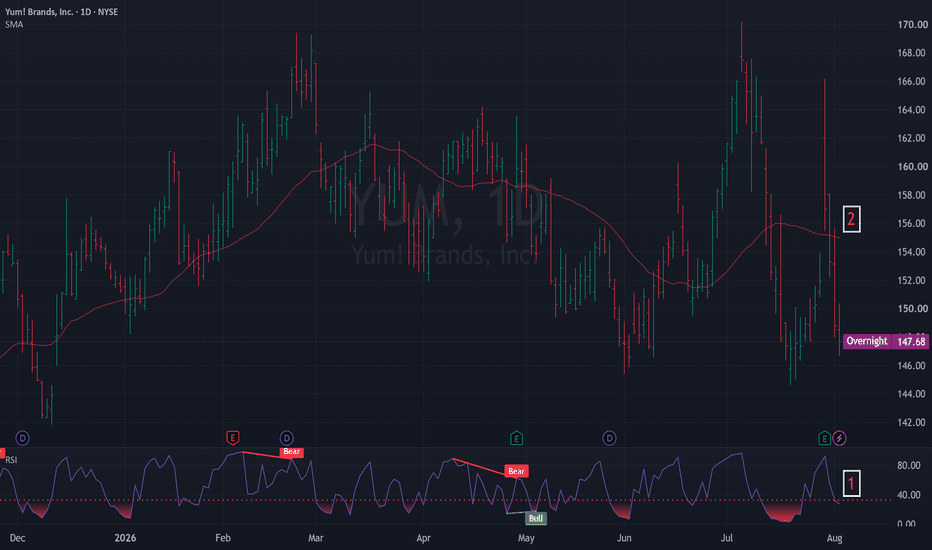The height and width of the screenshot is (550, 932).
Task: Click the 162.00 price axis label
Action: pyautogui.click(x=912, y=138)
